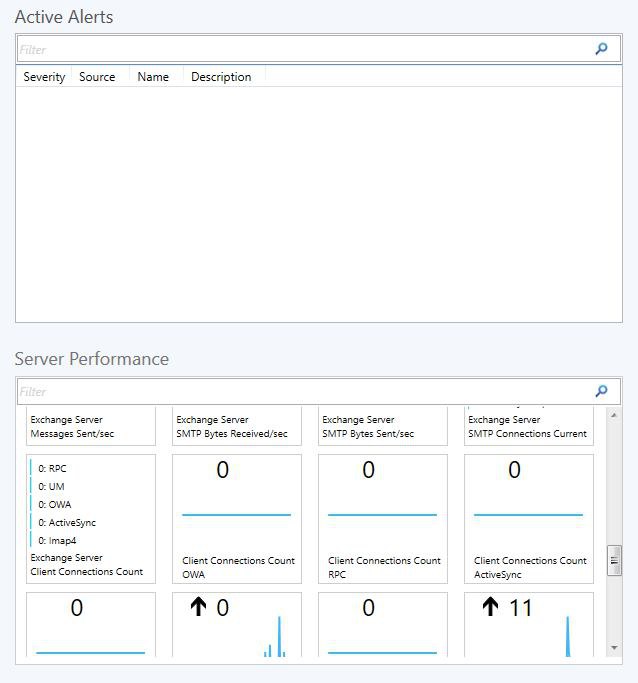This screenshot has width=638, height=683.
Task: Select the '0: UM' legend entry
Action: point(51,487)
